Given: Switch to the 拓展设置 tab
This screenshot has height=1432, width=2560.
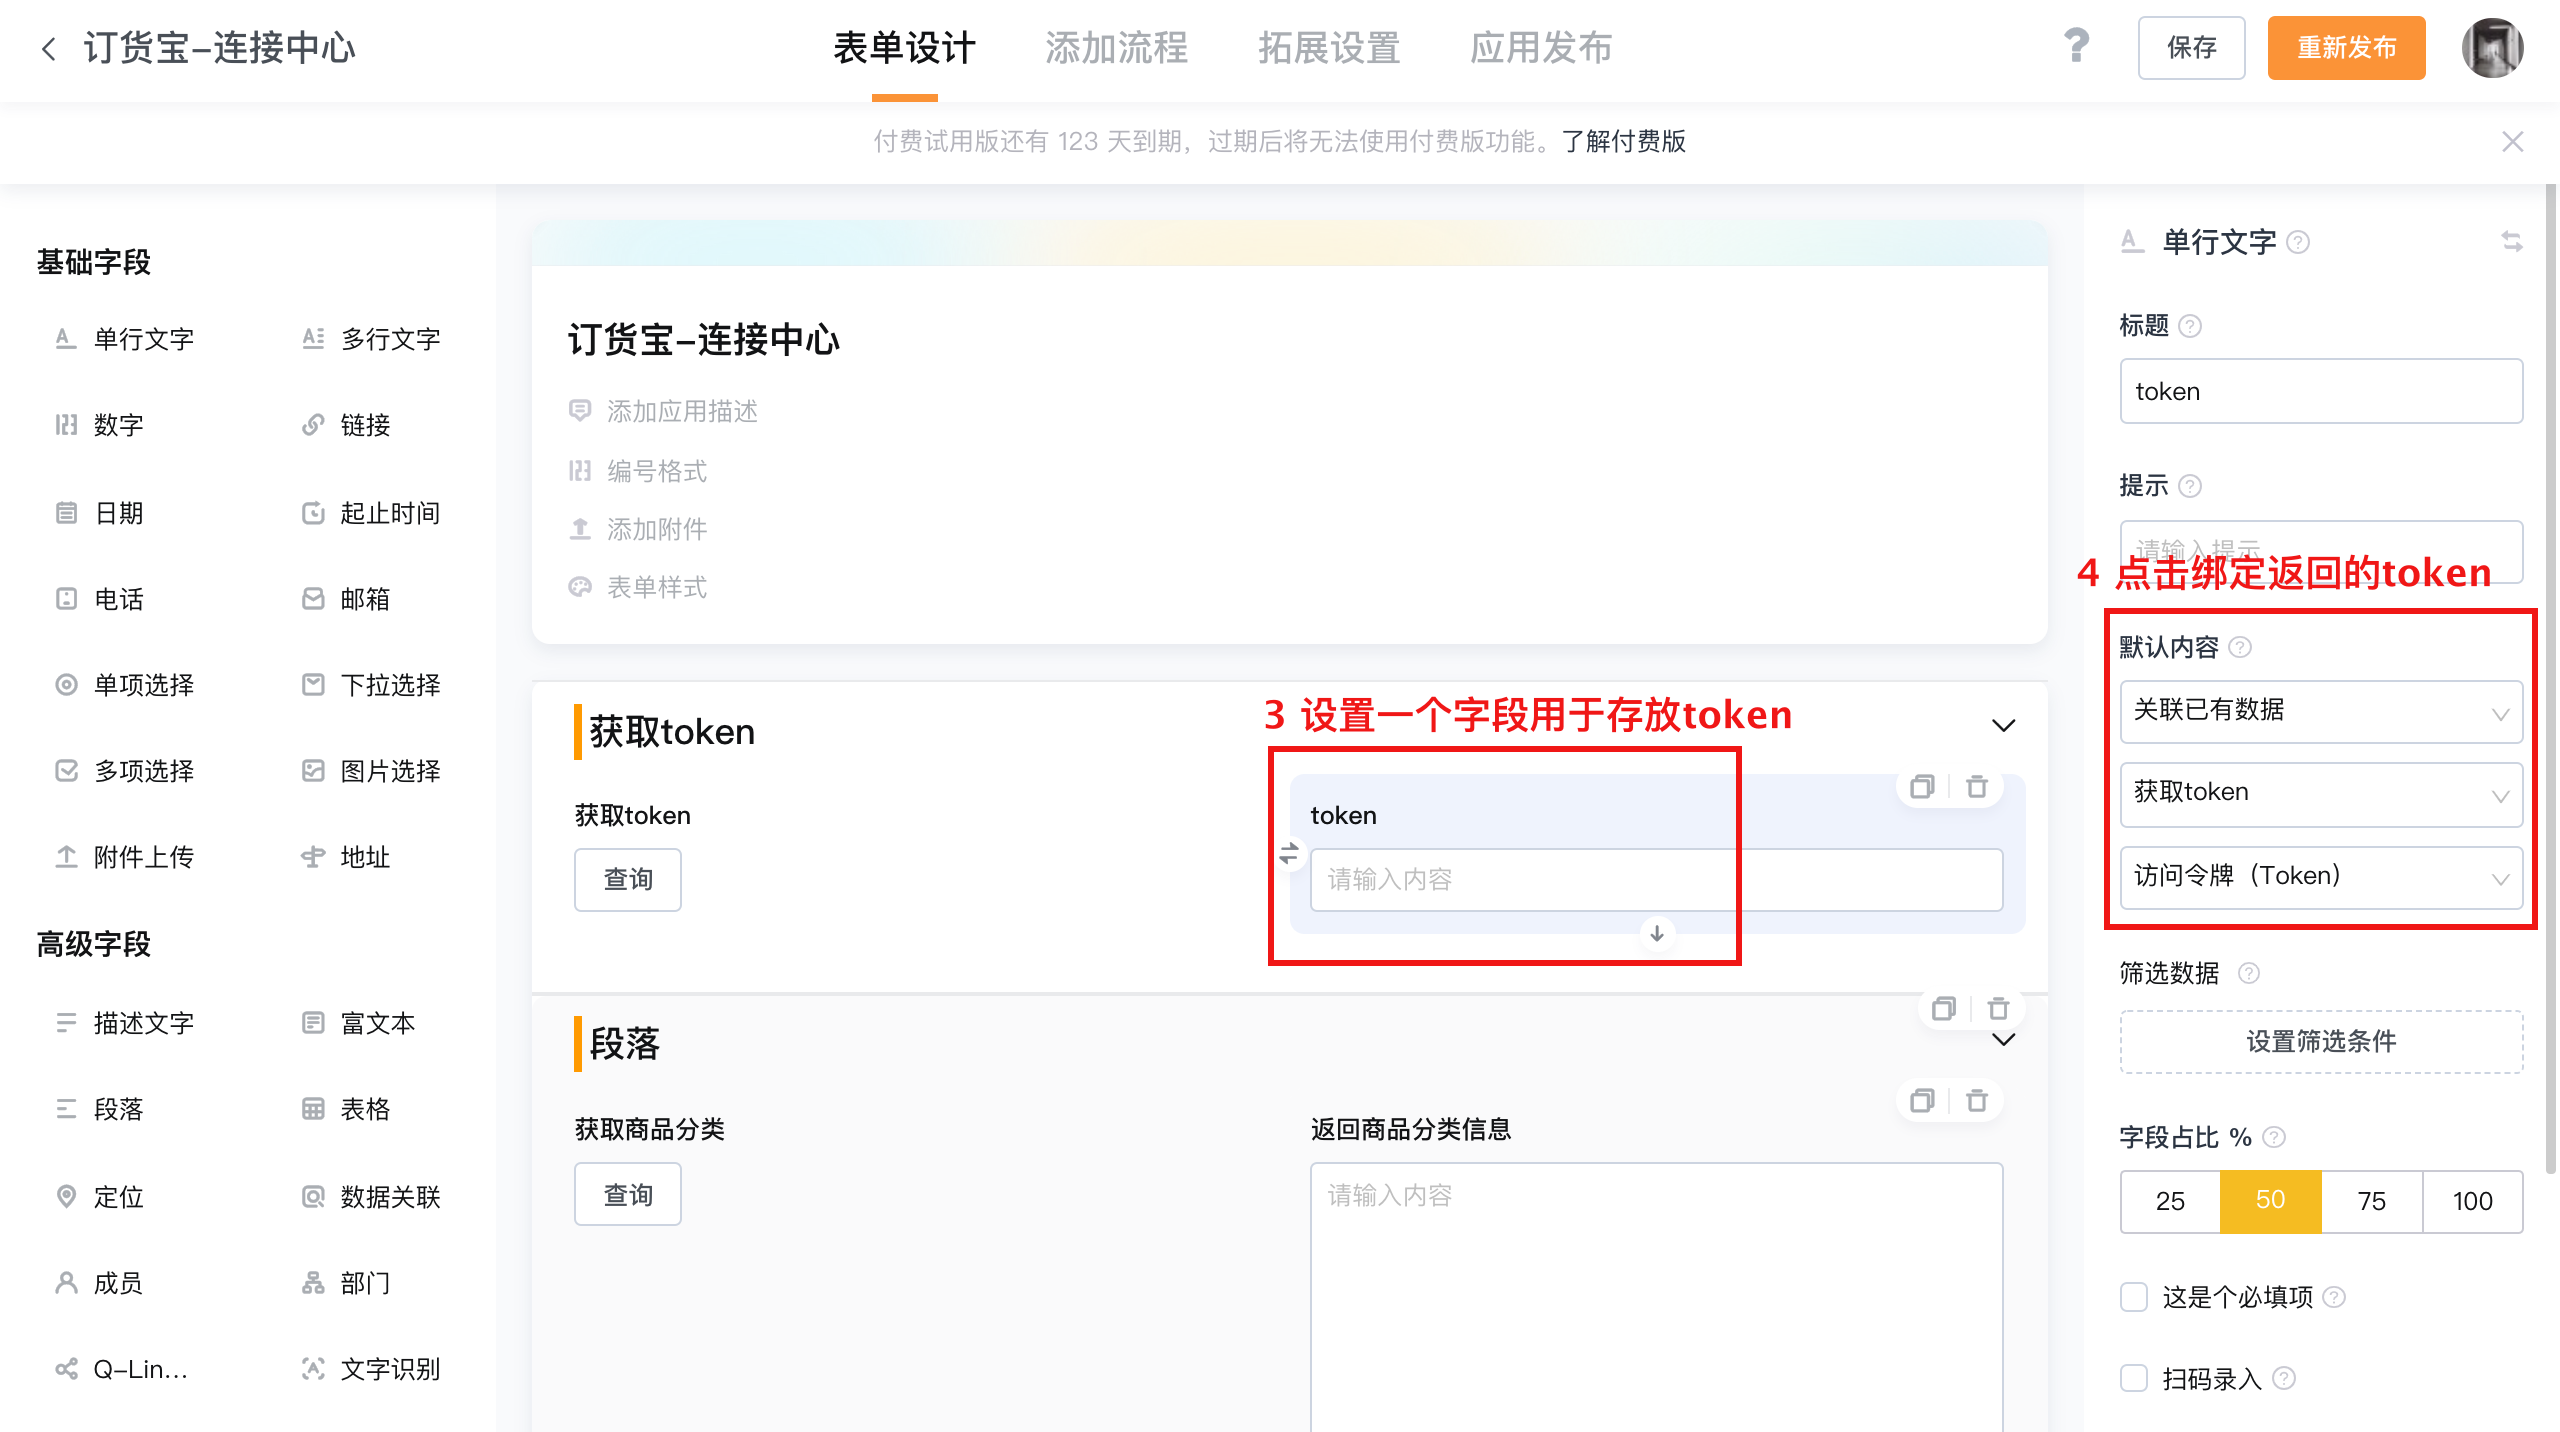Looking at the screenshot, I should [1329, 48].
